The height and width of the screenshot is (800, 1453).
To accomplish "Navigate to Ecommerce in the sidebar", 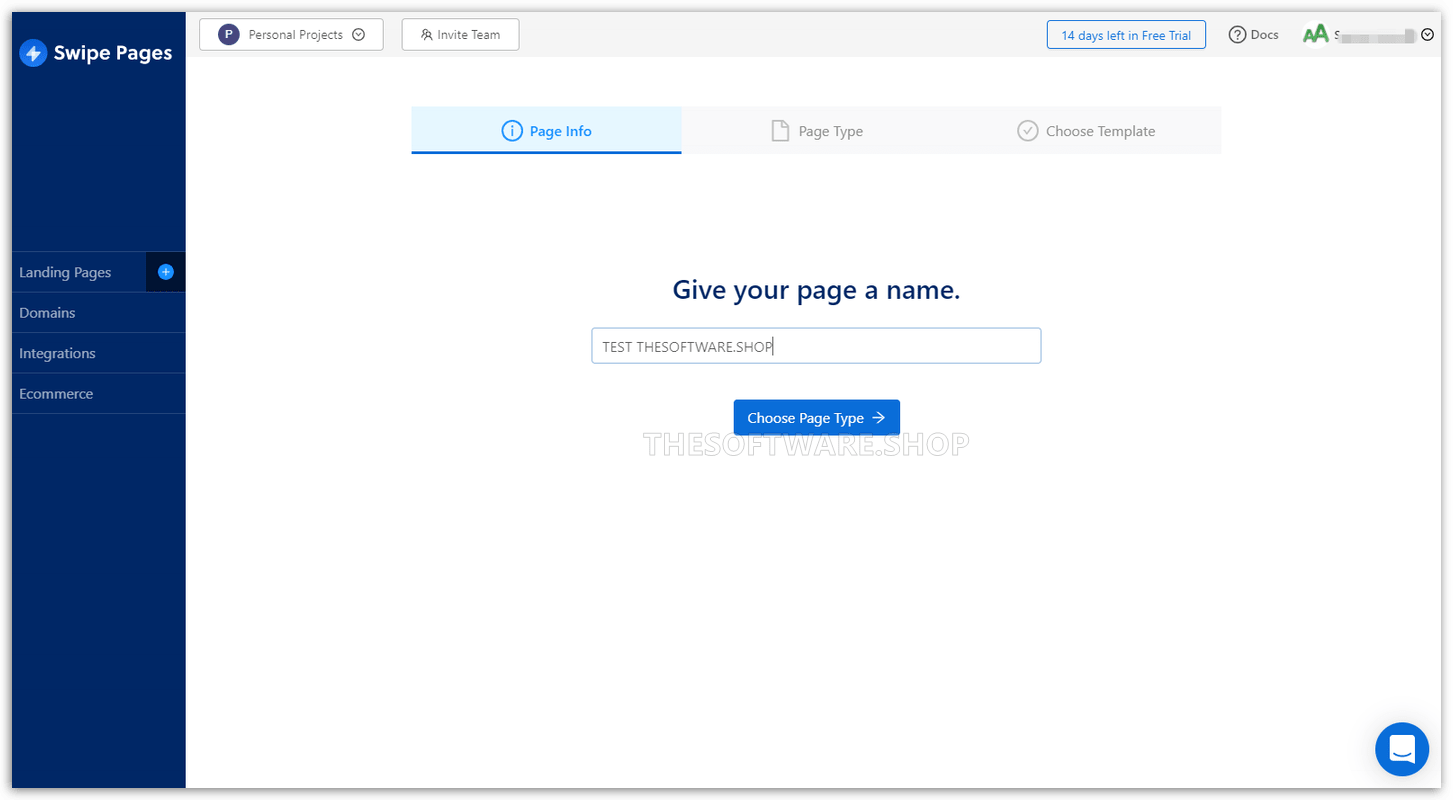I will (x=56, y=394).
